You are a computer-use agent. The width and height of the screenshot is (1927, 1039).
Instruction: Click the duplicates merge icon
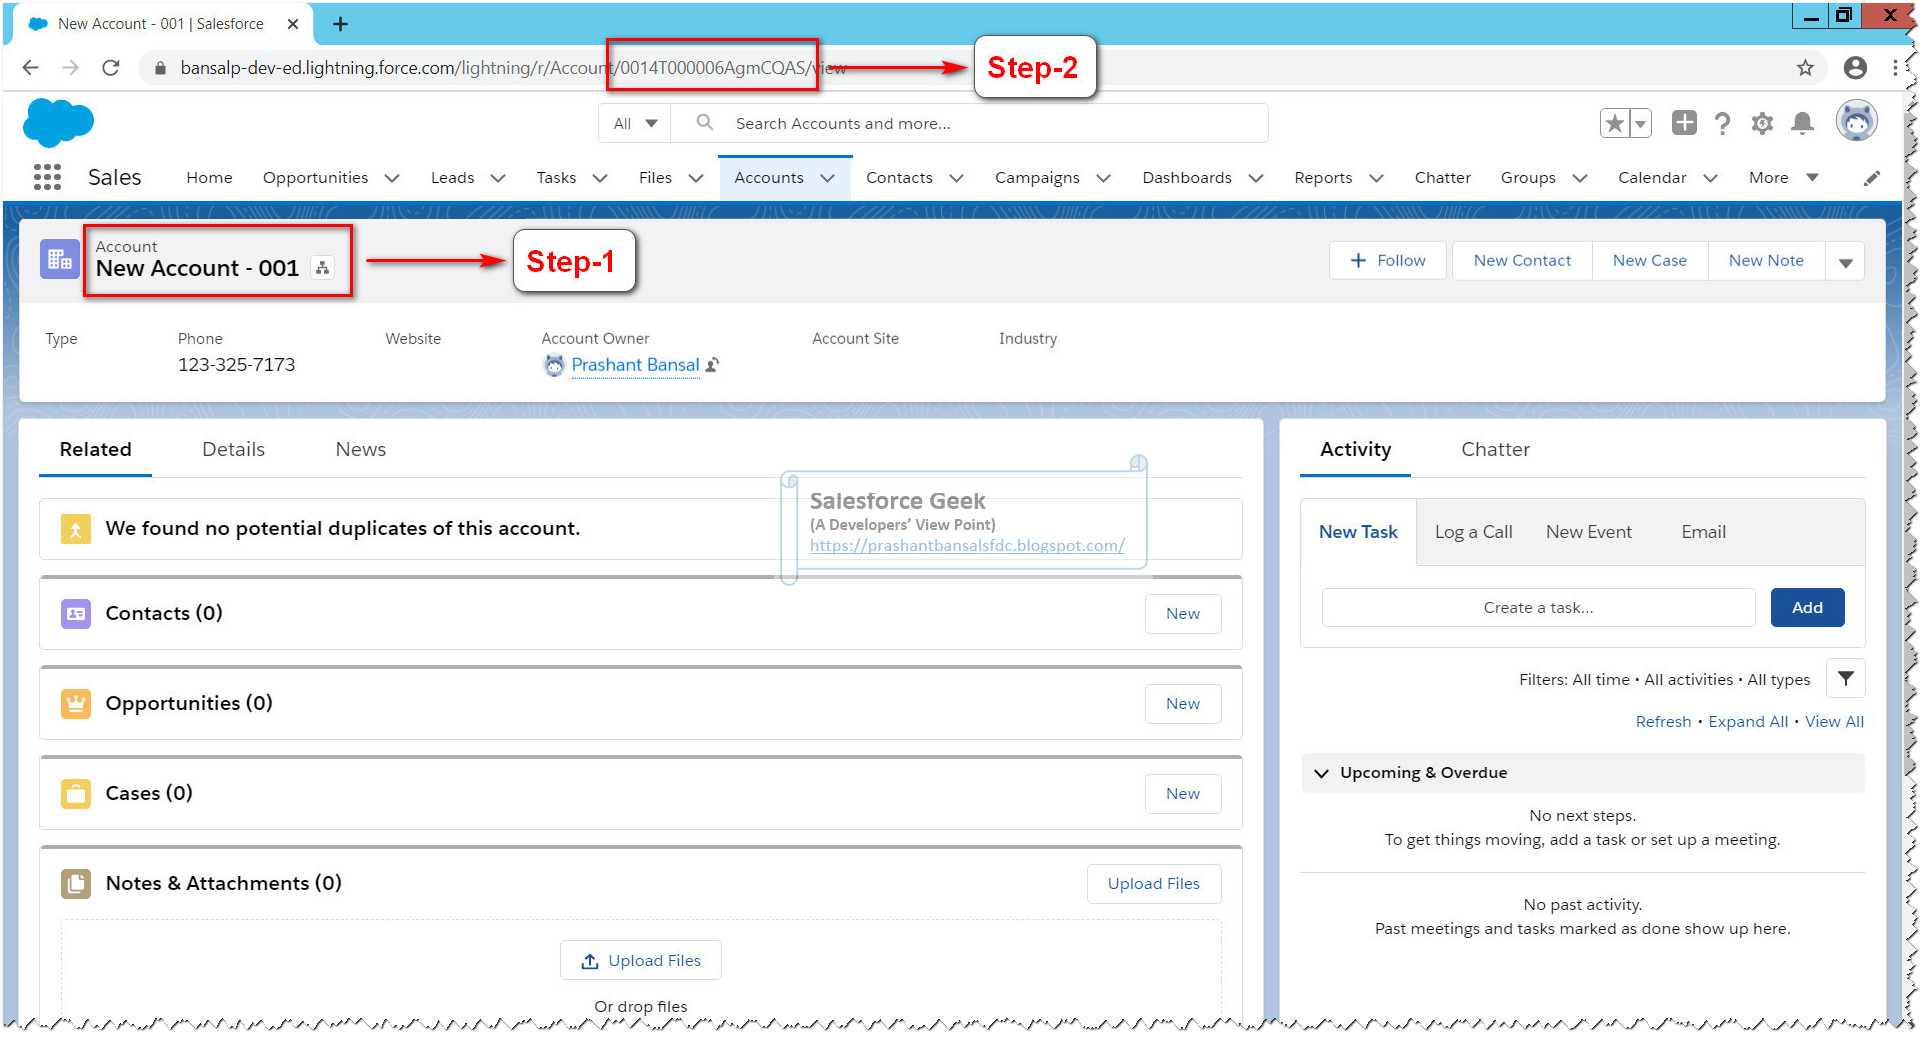76,528
